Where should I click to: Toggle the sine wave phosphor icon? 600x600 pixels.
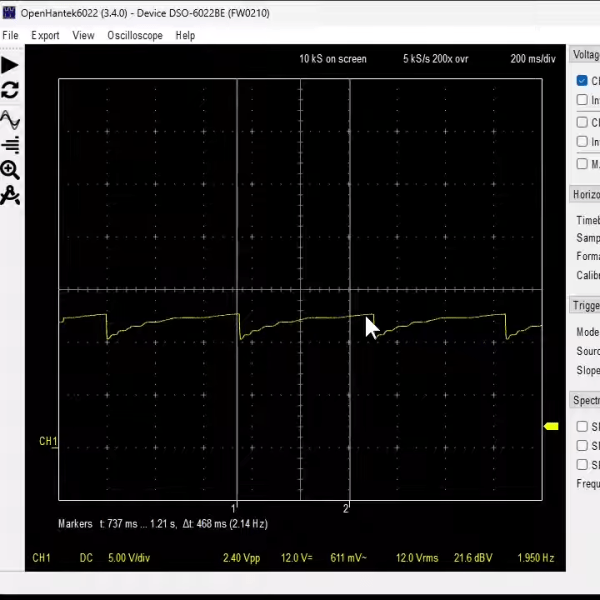(x=10, y=120)
